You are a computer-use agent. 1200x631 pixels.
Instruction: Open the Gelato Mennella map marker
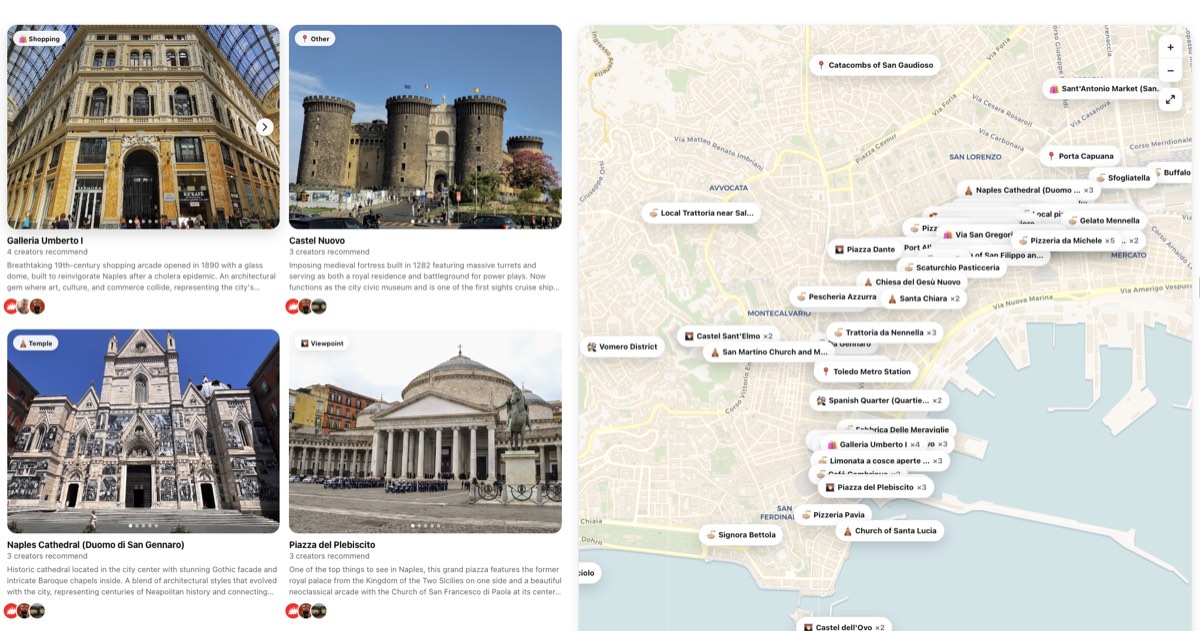tap(1103, 221)
